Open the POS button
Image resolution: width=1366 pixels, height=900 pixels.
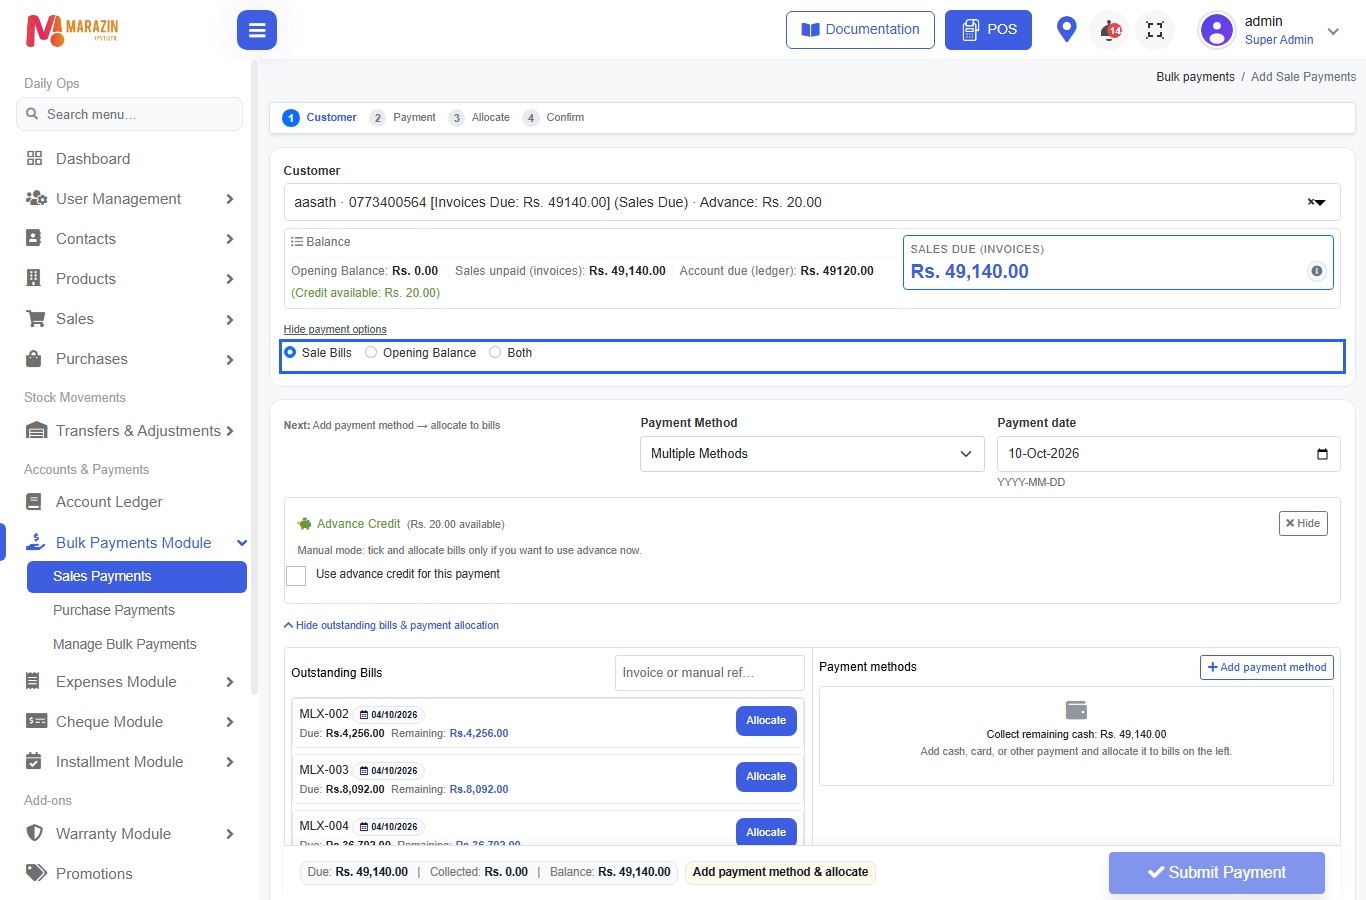(988, 30)
